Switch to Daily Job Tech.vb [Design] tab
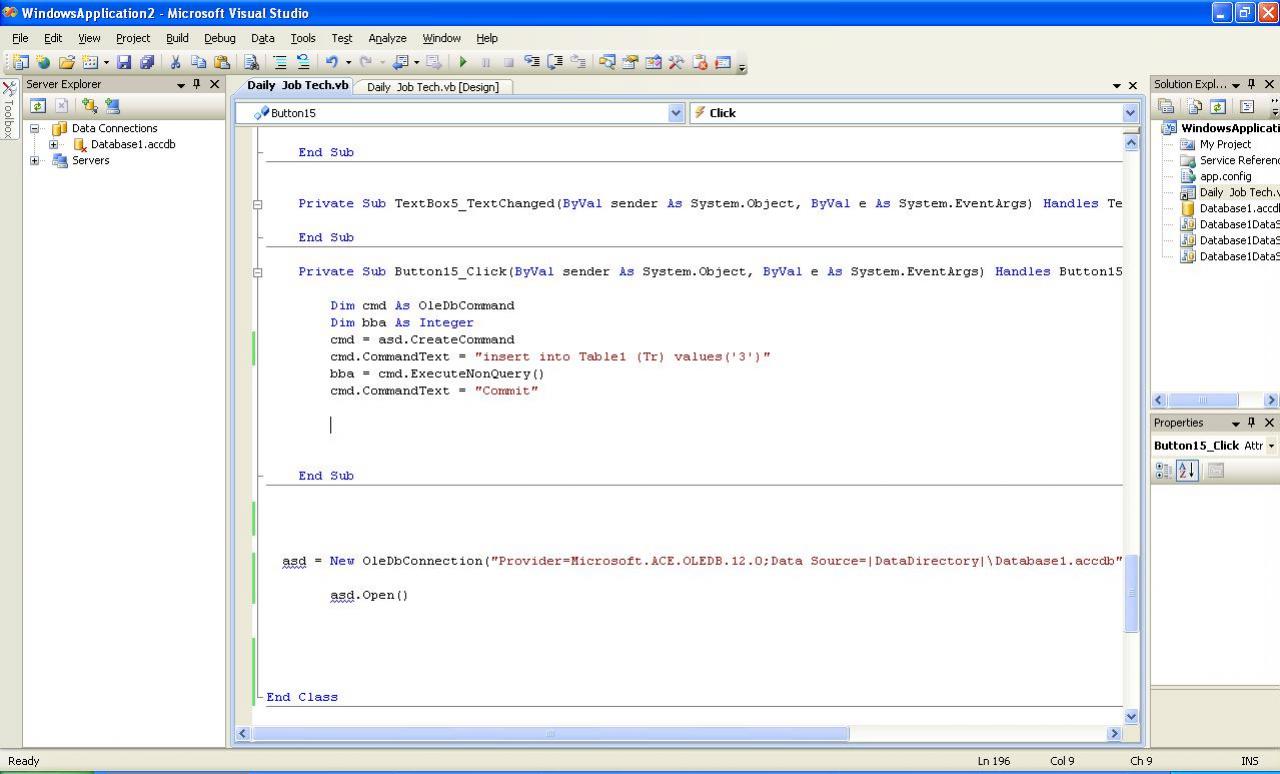Image resolution: width=1280 pixels, height=774 pixels. tap(432, 87)
